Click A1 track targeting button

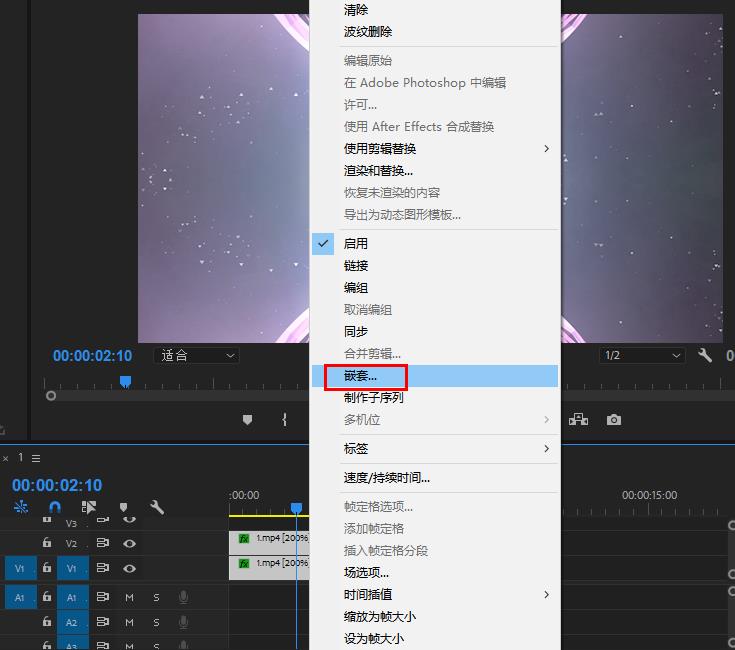point(73,597)
